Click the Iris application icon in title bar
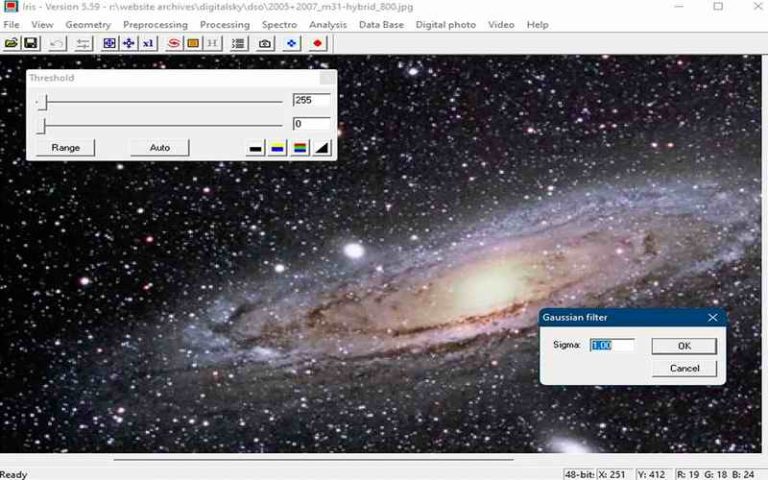 [x=10, y=6]
